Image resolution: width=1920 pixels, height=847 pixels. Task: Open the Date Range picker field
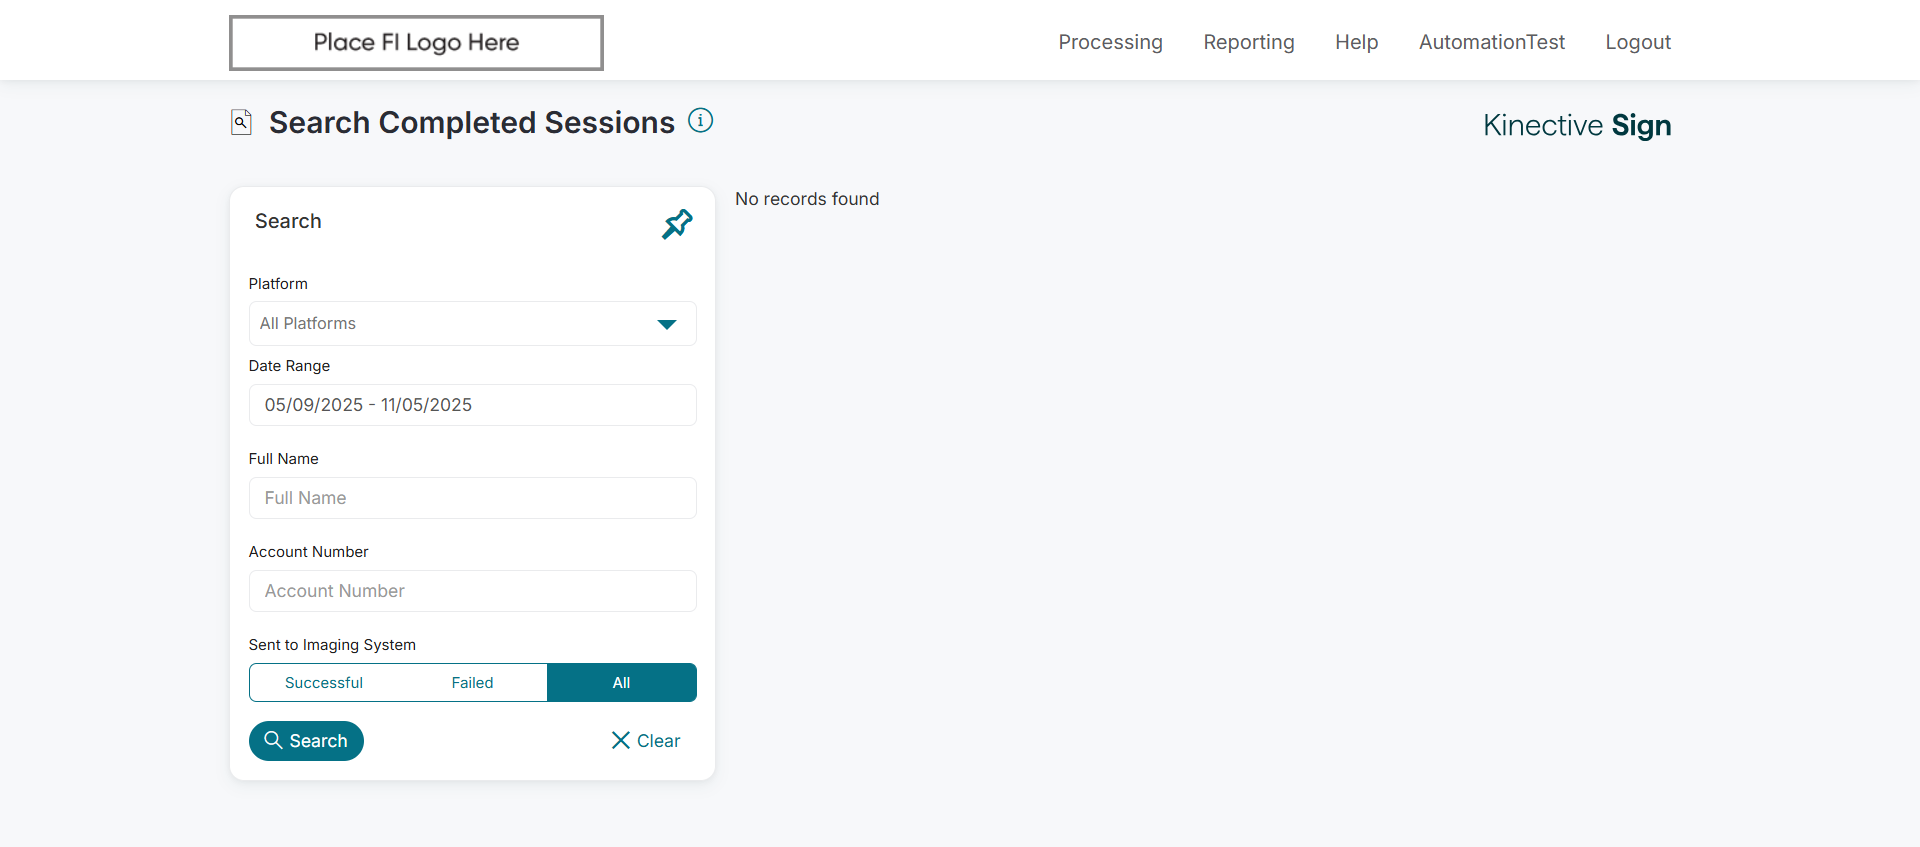(x=472, y=405)
